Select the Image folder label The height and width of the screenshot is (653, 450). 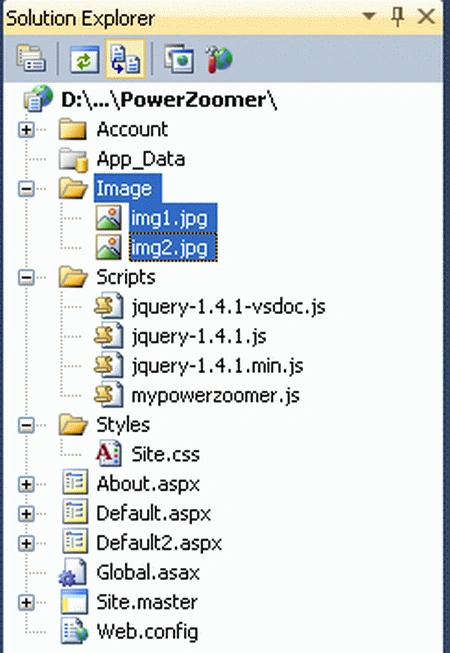(127, 188)
